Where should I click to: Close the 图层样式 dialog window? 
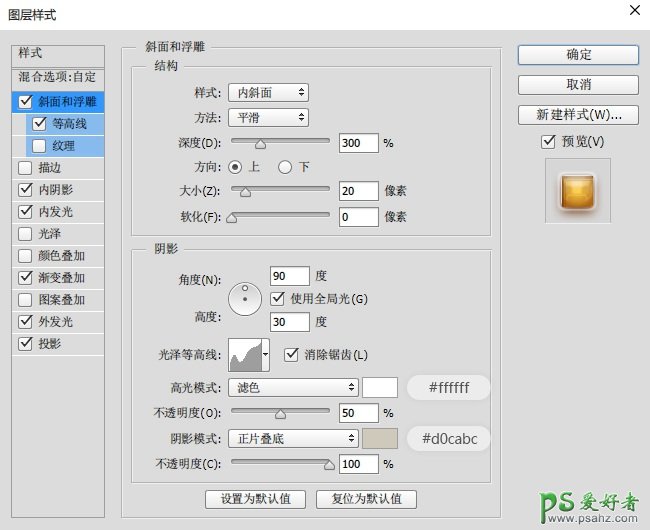pos(633,10)
